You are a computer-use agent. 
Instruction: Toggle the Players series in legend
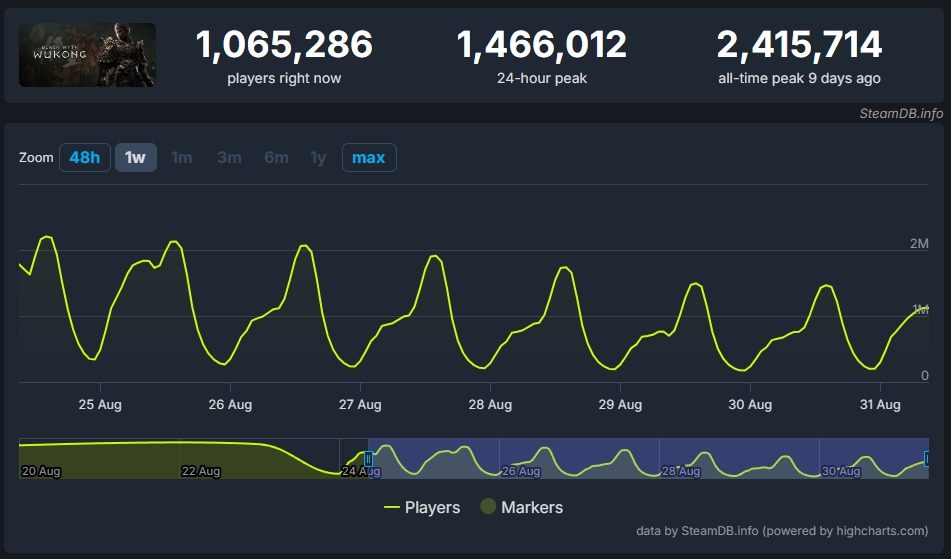pyautogui.click(x=422, y=507)
